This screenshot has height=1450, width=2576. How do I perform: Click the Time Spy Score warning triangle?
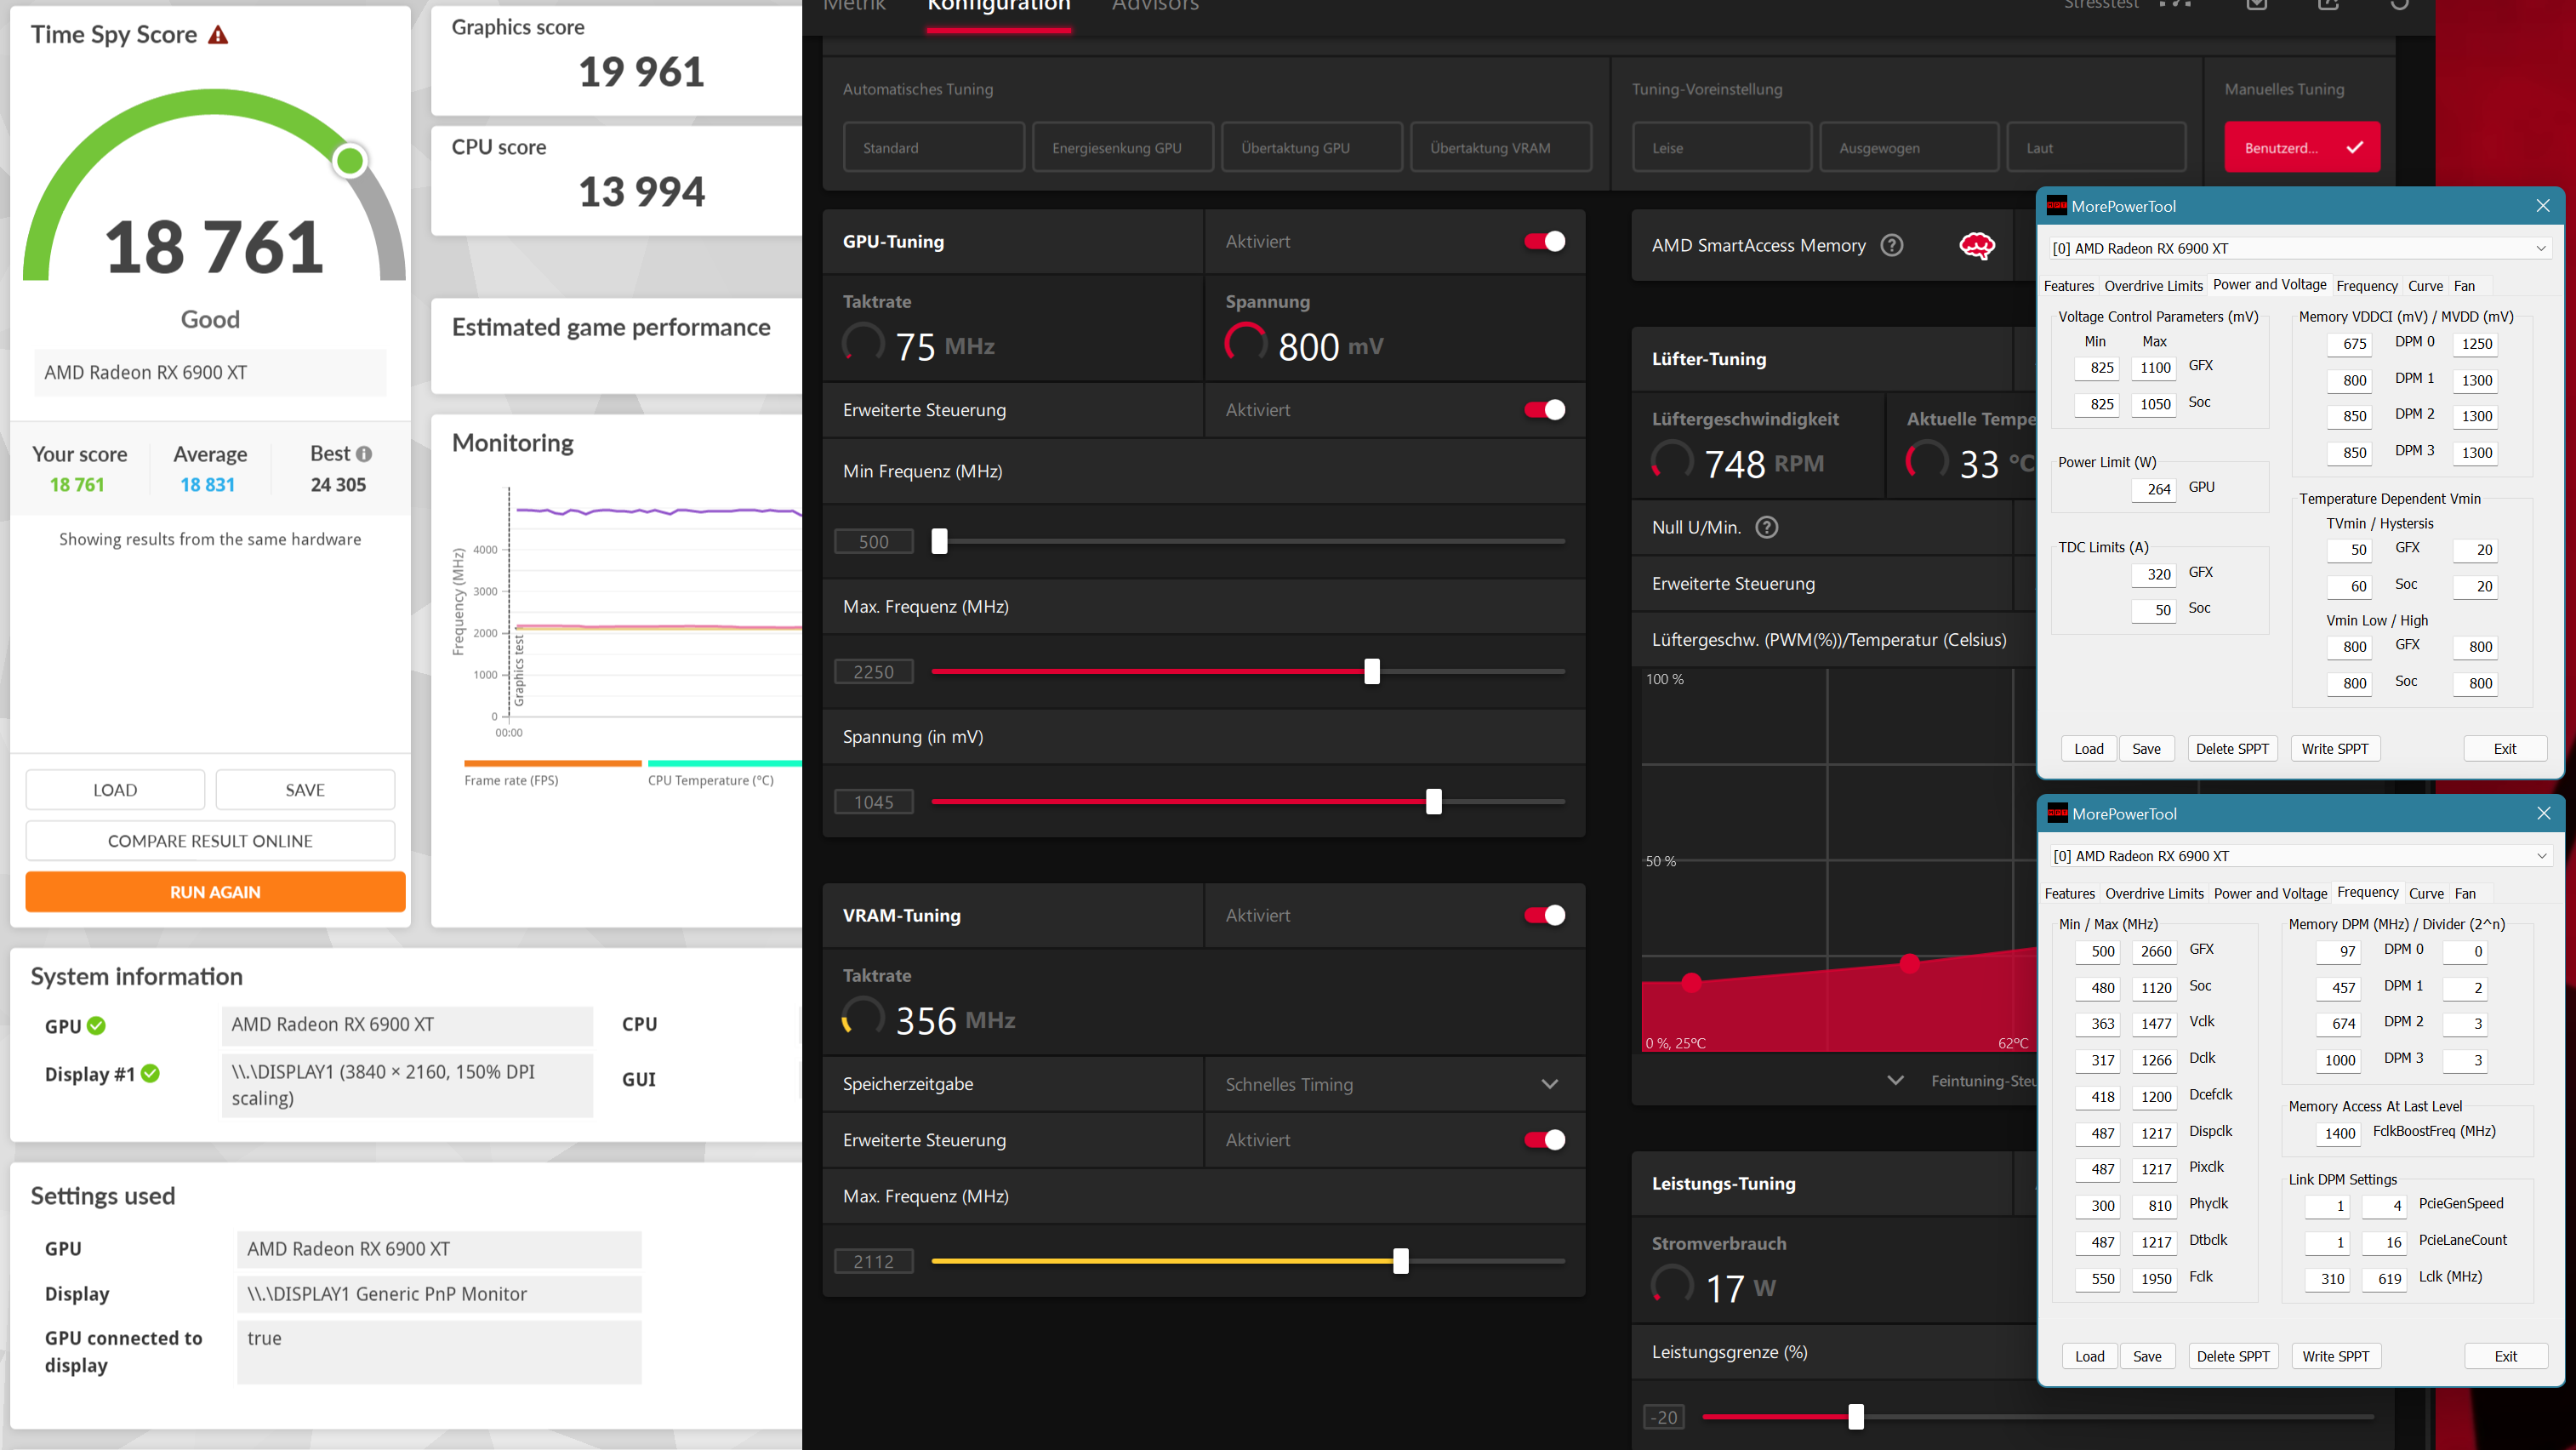coord(218,35)
